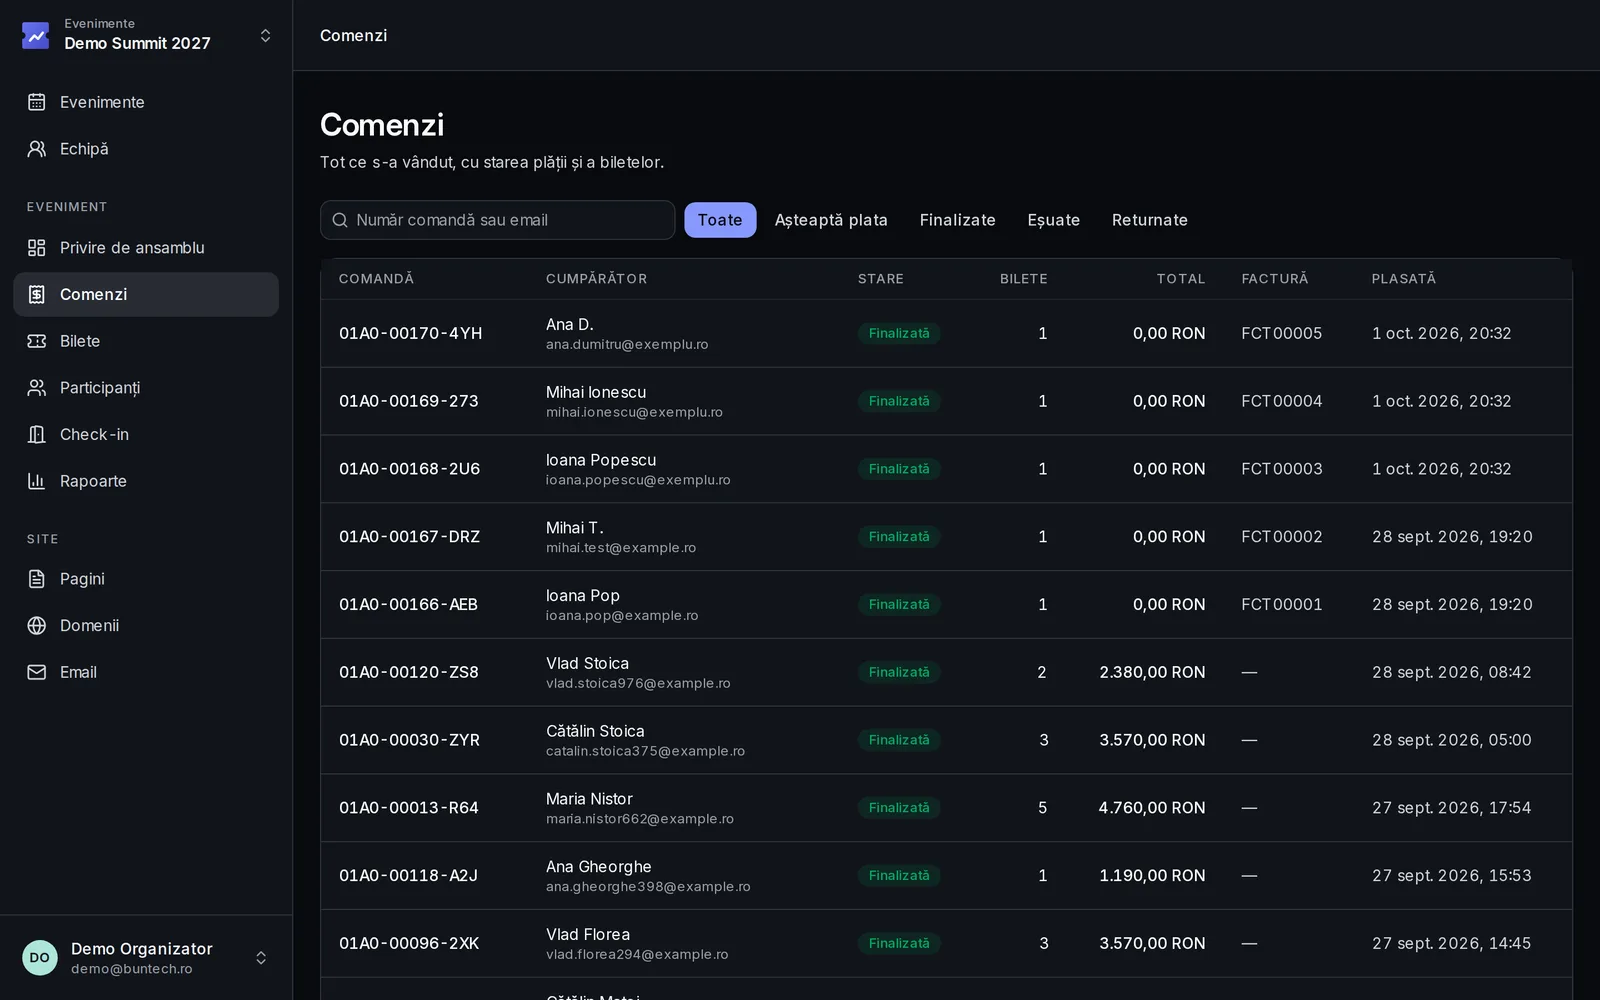Click the DO user avatar
The image size is (1600, 1000).
click(40, 958)
